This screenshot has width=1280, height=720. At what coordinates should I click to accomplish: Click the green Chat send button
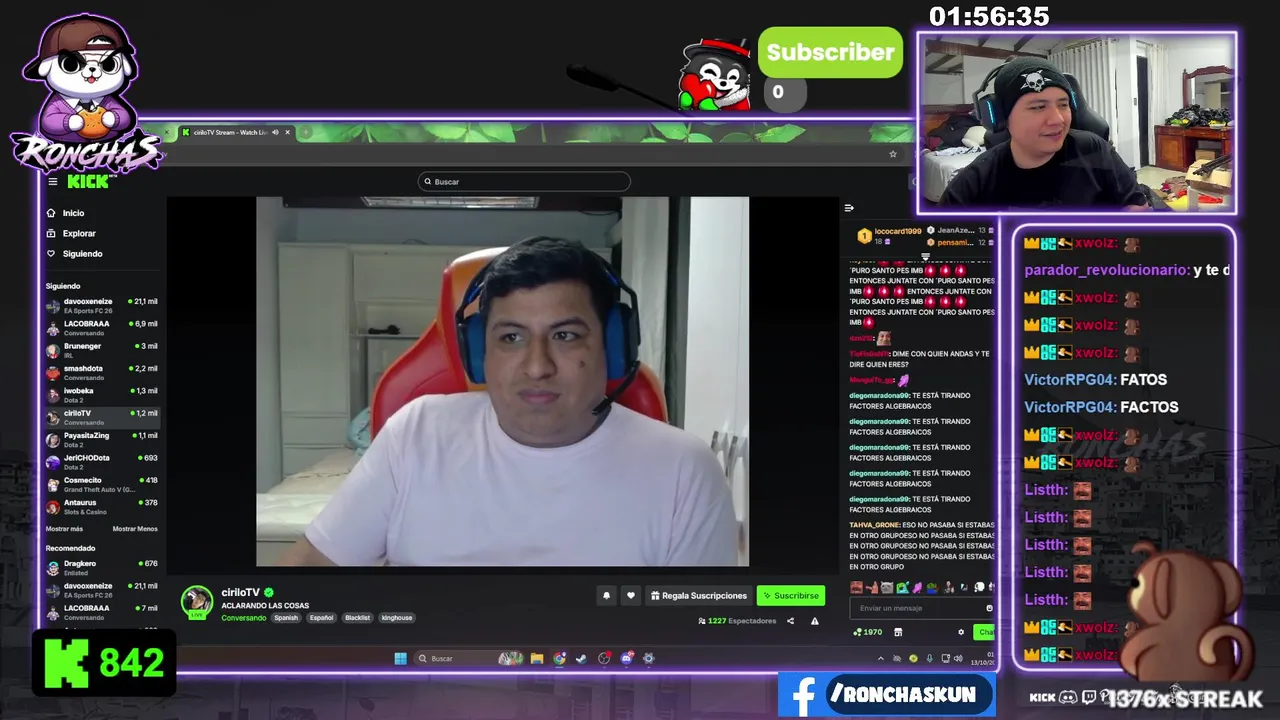985,632
